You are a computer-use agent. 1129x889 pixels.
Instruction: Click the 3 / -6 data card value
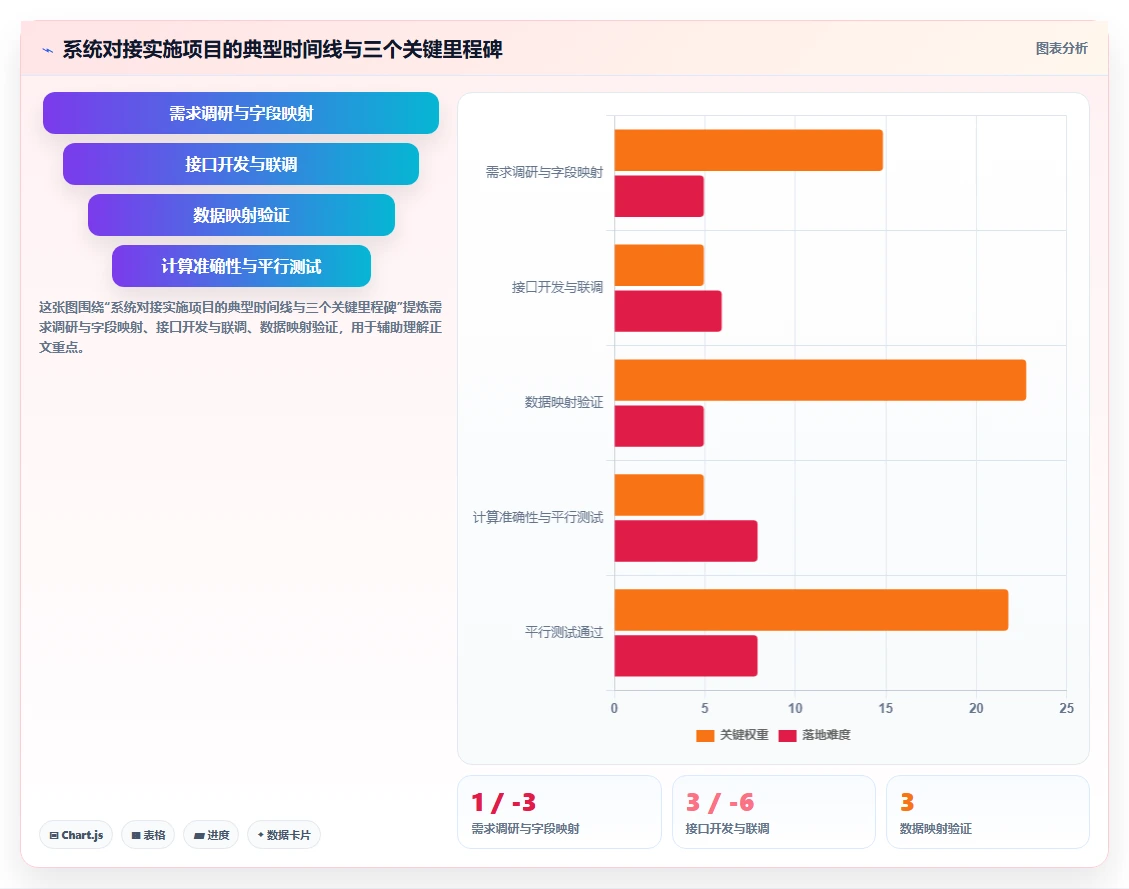point(719,803)
